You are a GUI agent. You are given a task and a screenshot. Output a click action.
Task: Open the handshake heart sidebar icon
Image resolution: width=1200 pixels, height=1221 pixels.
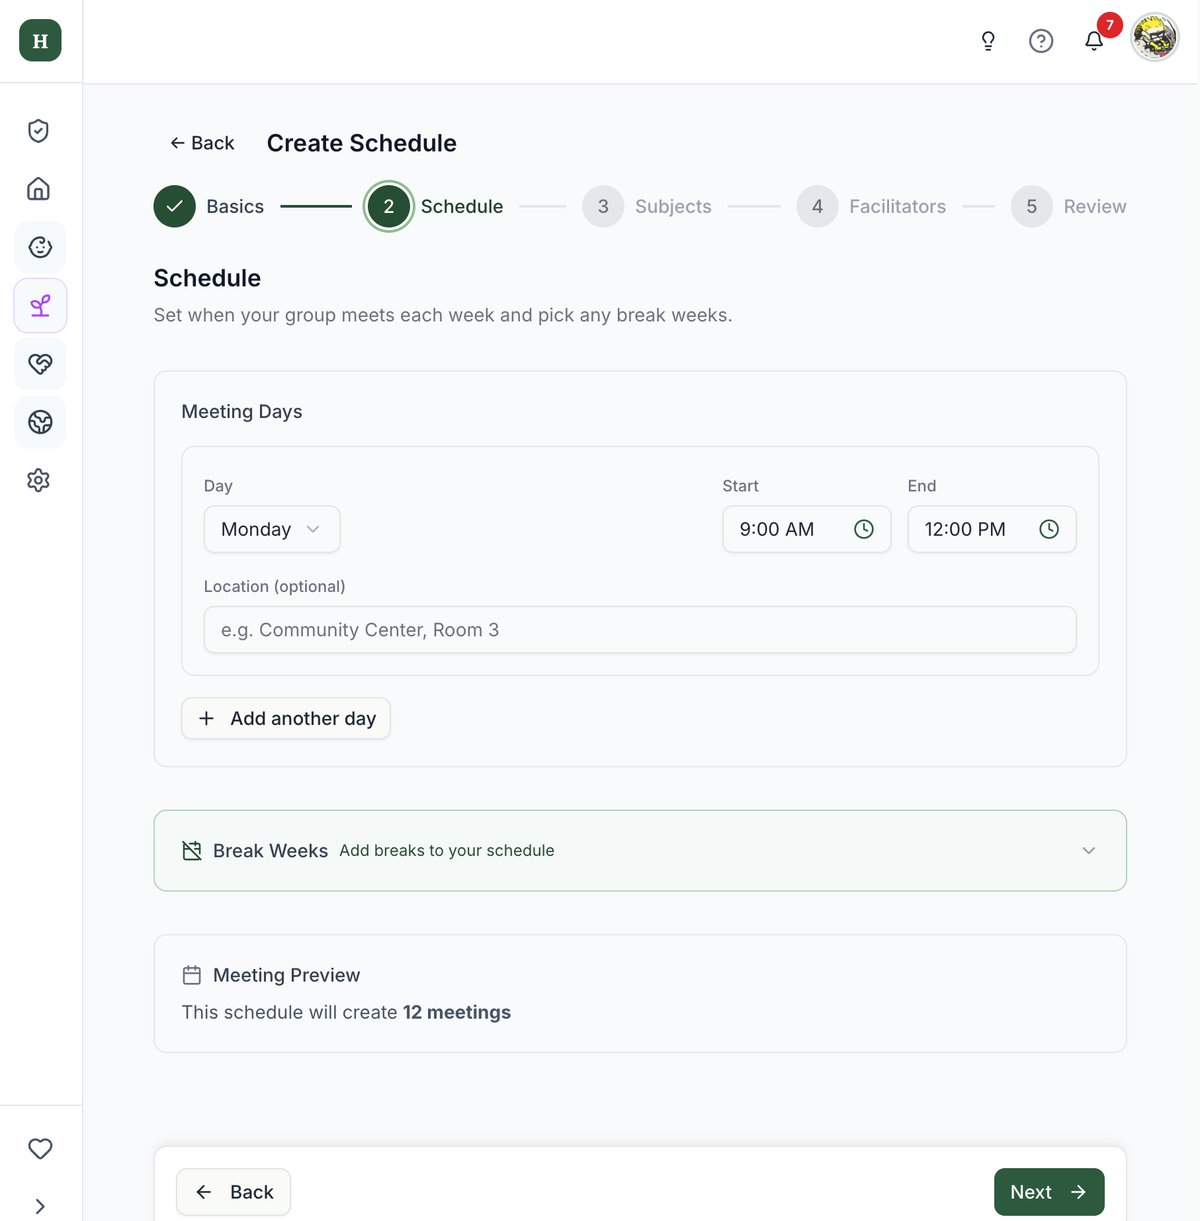pos(40,364)
